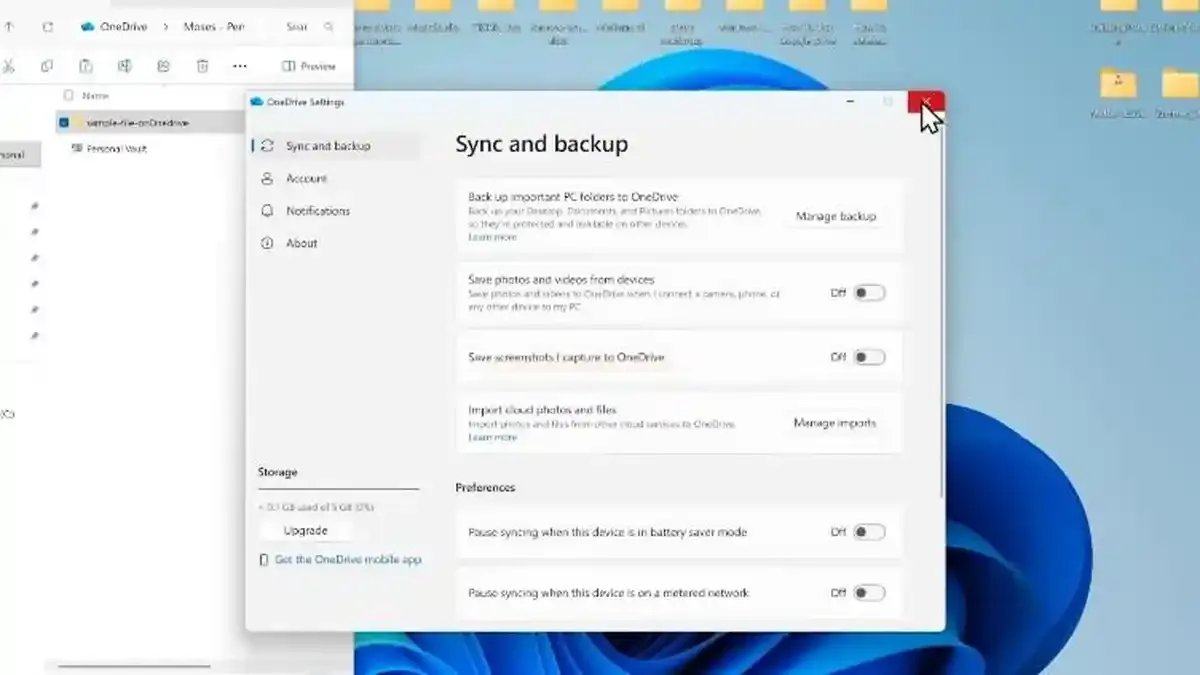1200x675 pixels.
Task: Toggle Save photos and videos from devices
Action: (x=869, y=293)
